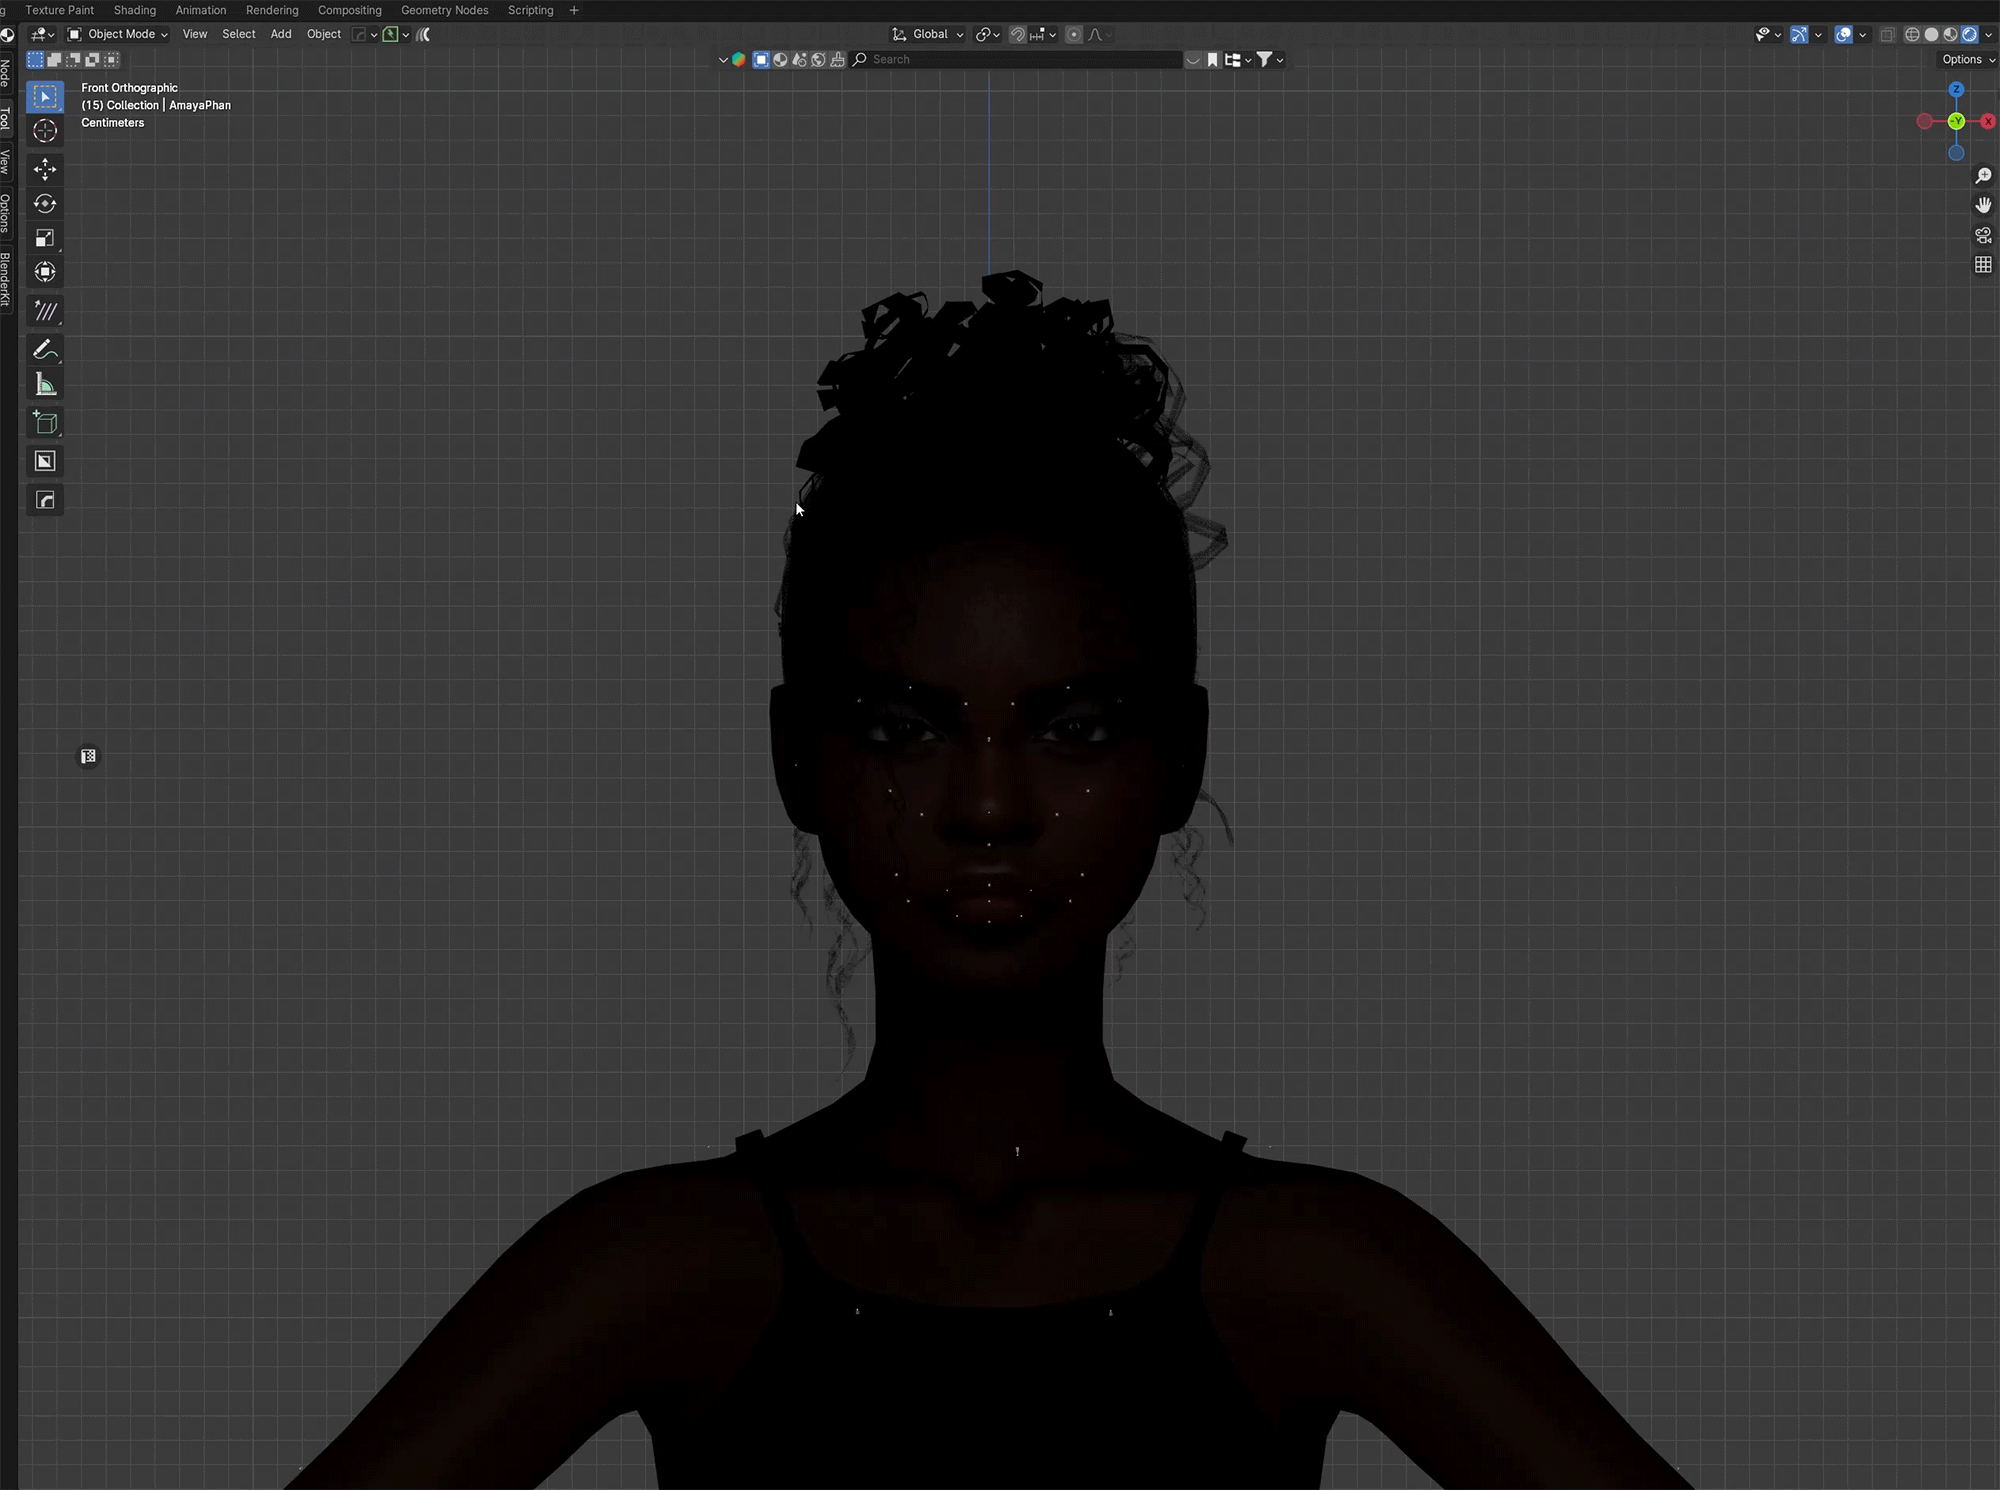Screen dimensions: 2000x1490
Task: Open the Add menu
Action: coord(281,34)
